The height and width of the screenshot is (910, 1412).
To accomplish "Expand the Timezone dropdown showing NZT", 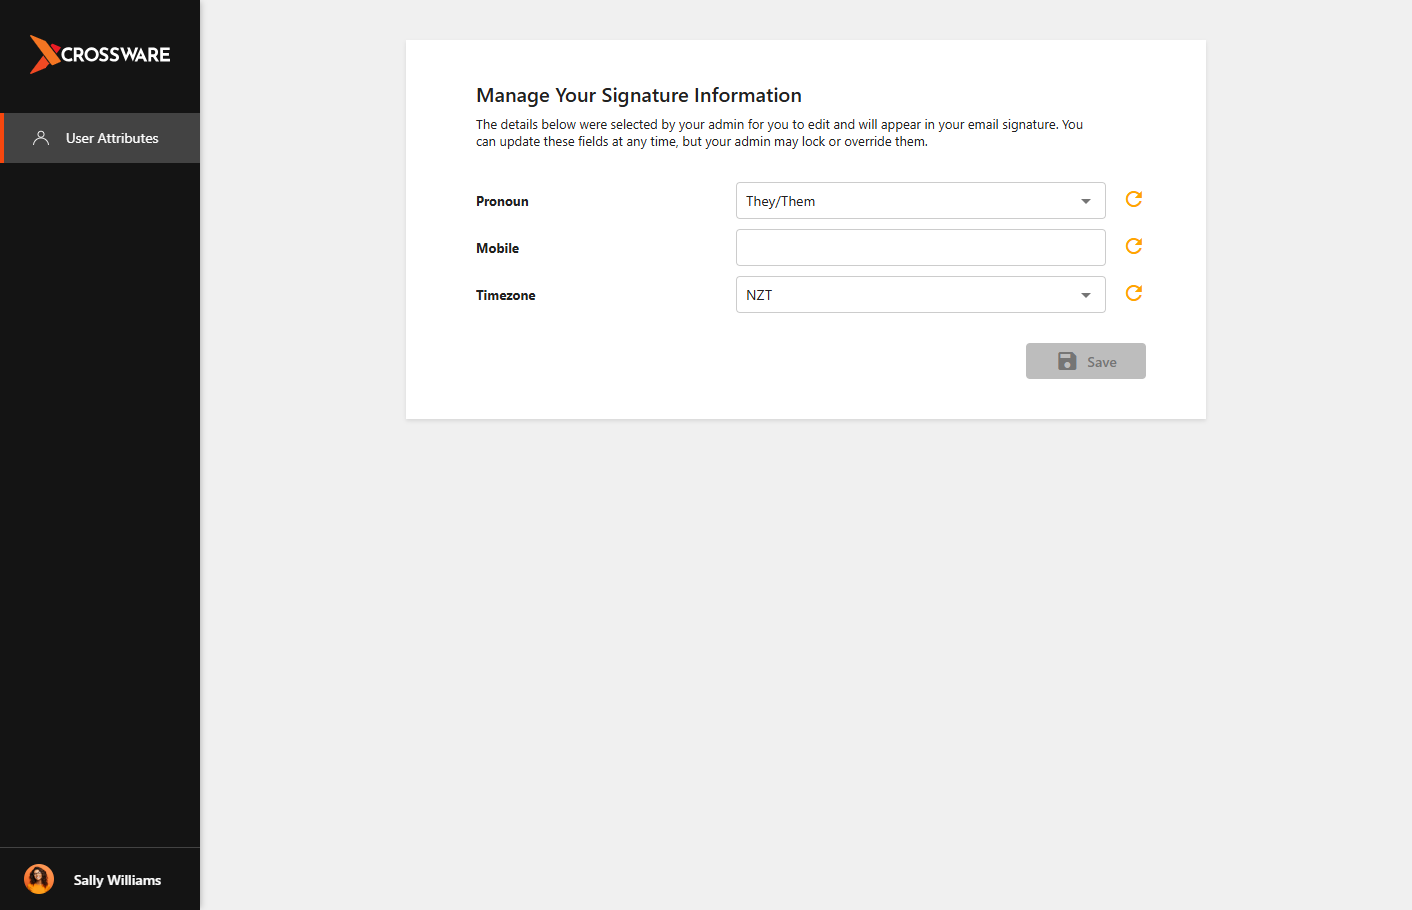I will click(920, 294).
